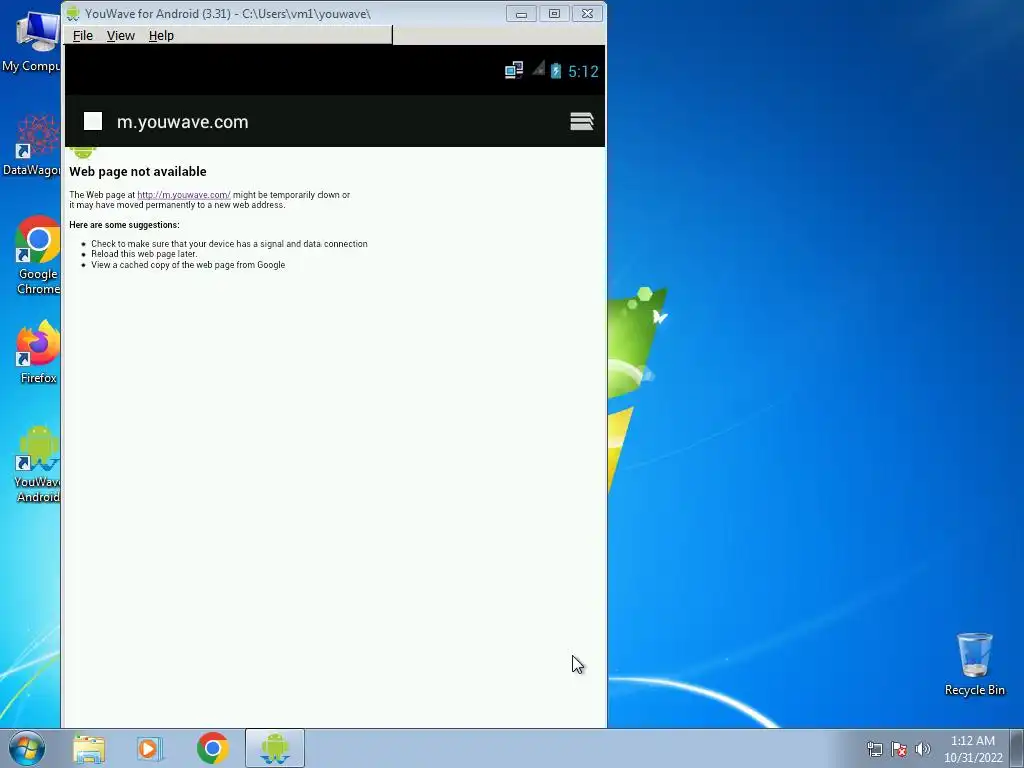Open Windows Media Player from the taskbar
This screenshot has width=1024, height=768.
point(150,748)
